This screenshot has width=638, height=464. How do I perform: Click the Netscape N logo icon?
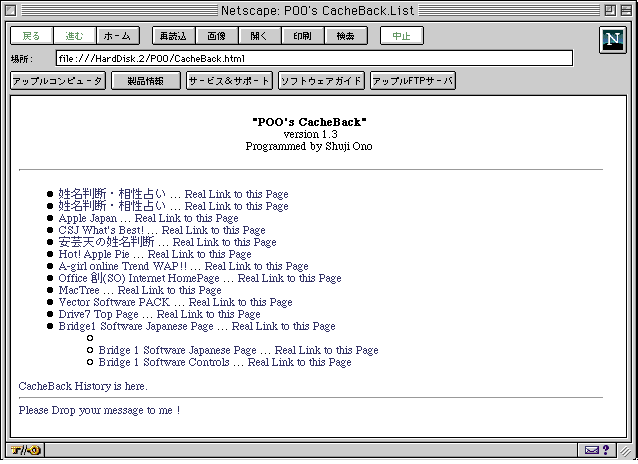(612, 40)
